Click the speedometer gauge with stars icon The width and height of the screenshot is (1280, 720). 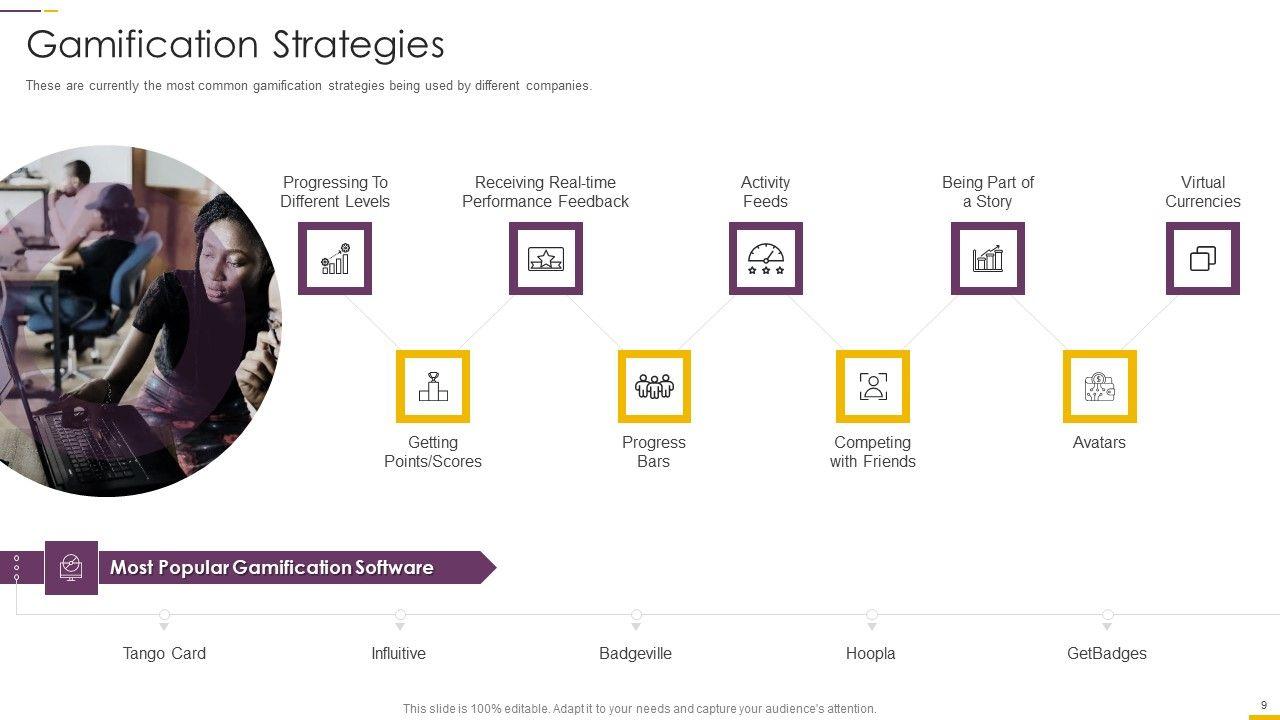(x=766, y=259)
